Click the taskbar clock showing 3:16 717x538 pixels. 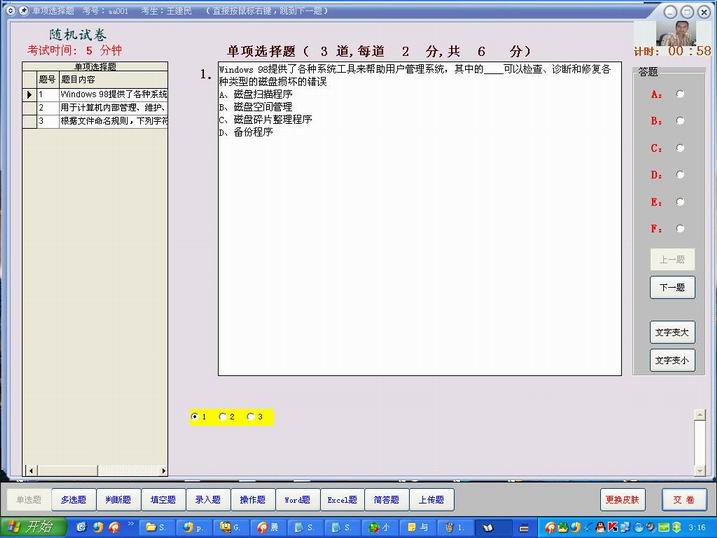click(697, 527)
